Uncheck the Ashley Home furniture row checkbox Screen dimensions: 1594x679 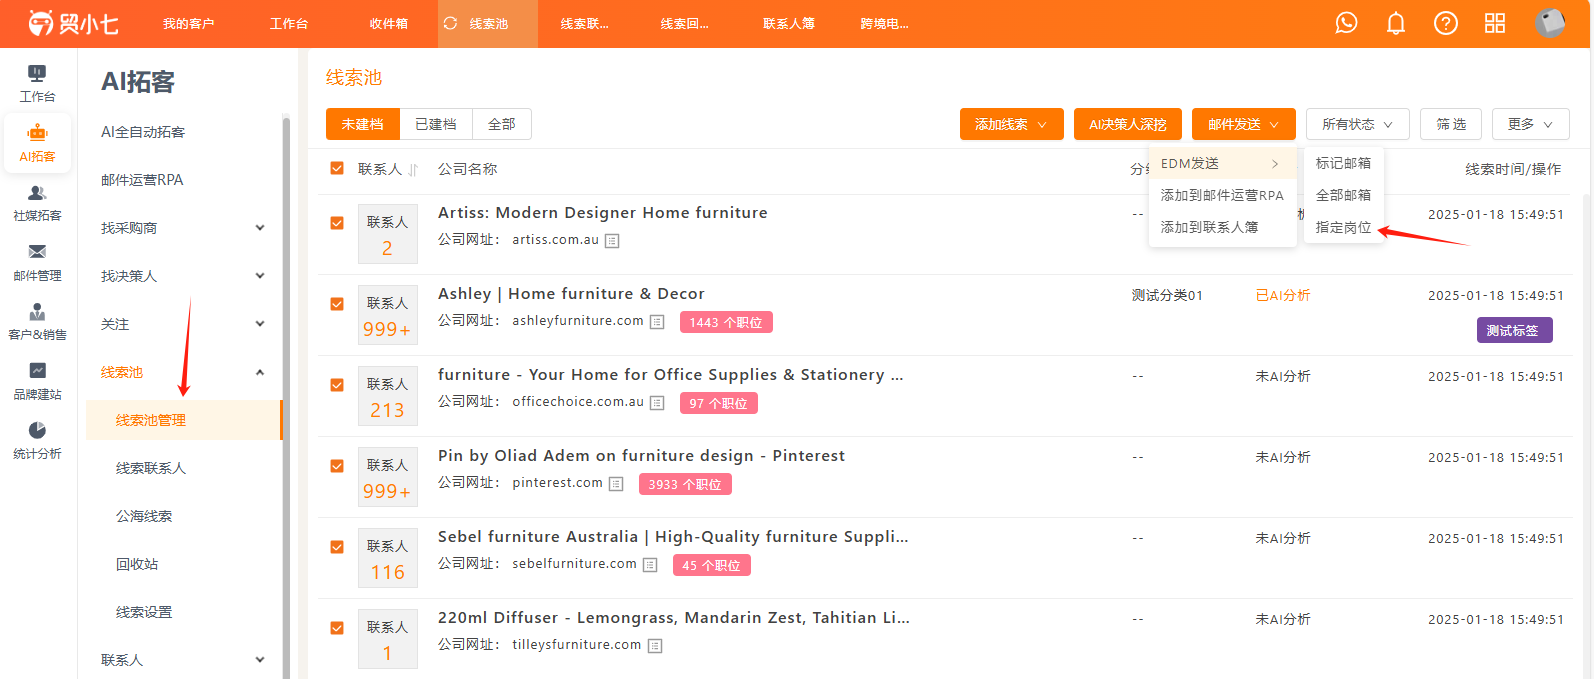(337, 304)
